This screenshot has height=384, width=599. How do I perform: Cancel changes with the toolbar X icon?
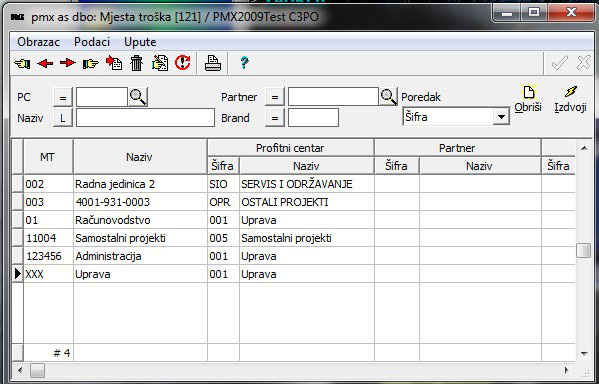click(x=584, y=63)
